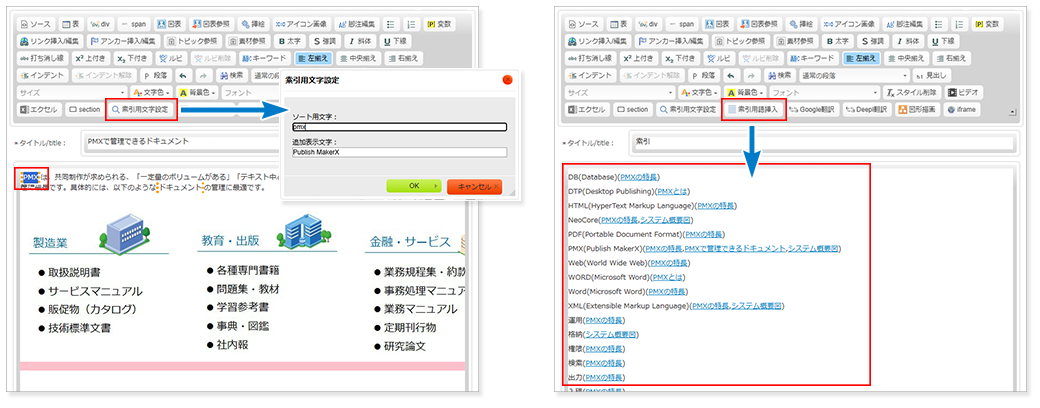Open システム概要図 link on the 格納 row
Image resolution: width=1040 pixels, height=408 pixels.
click(x=611, y=334)
